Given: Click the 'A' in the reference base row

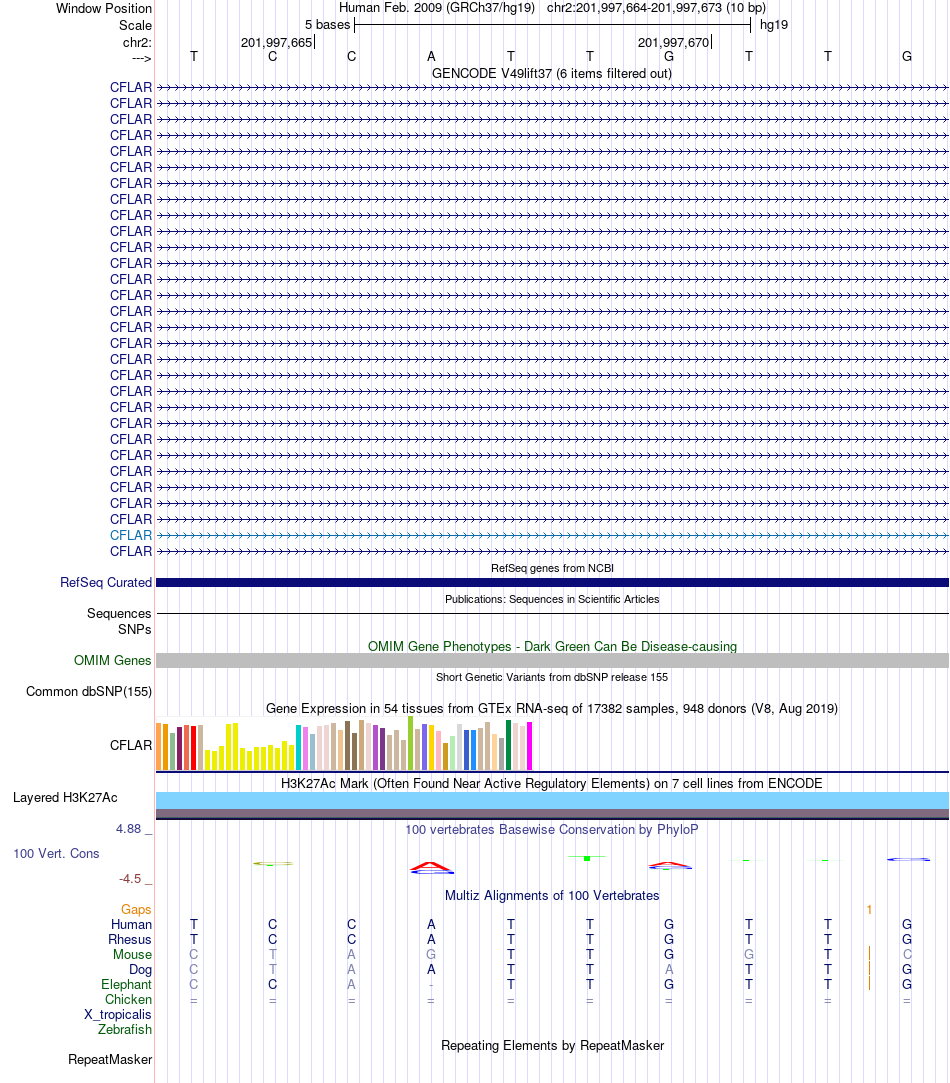Looking at the screenshot, I should click(x=431, y=57).
